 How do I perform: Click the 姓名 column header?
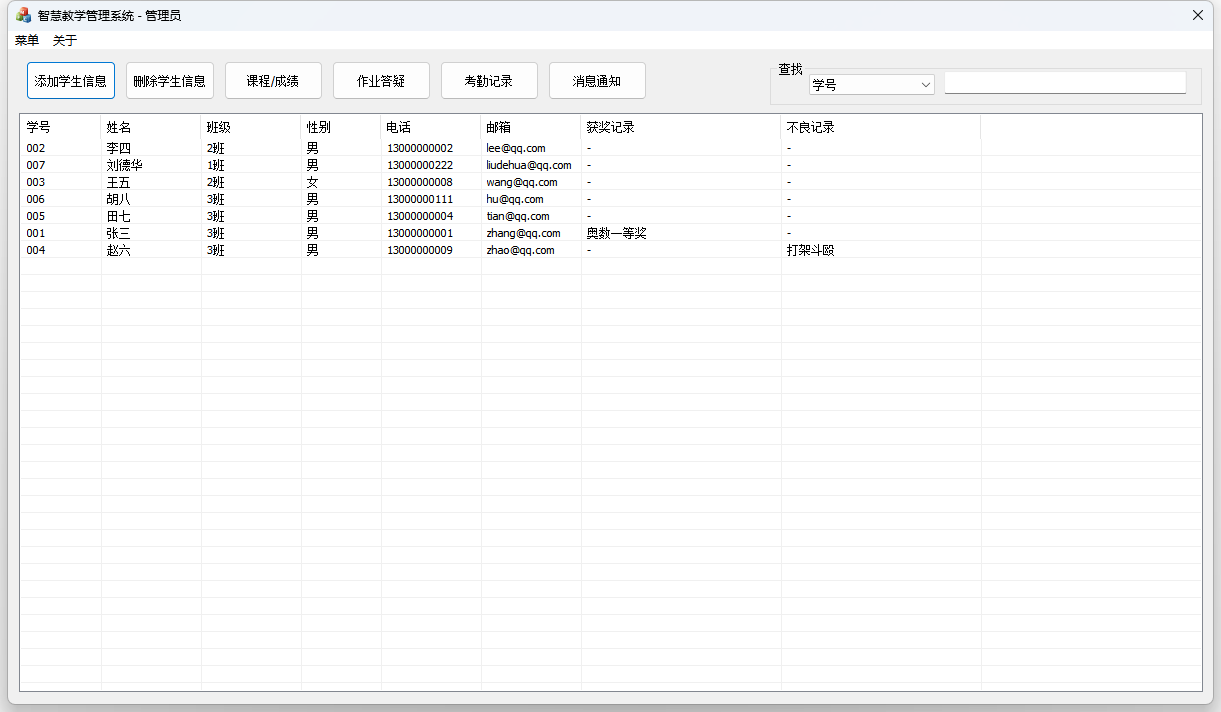(x=119, y=125)
